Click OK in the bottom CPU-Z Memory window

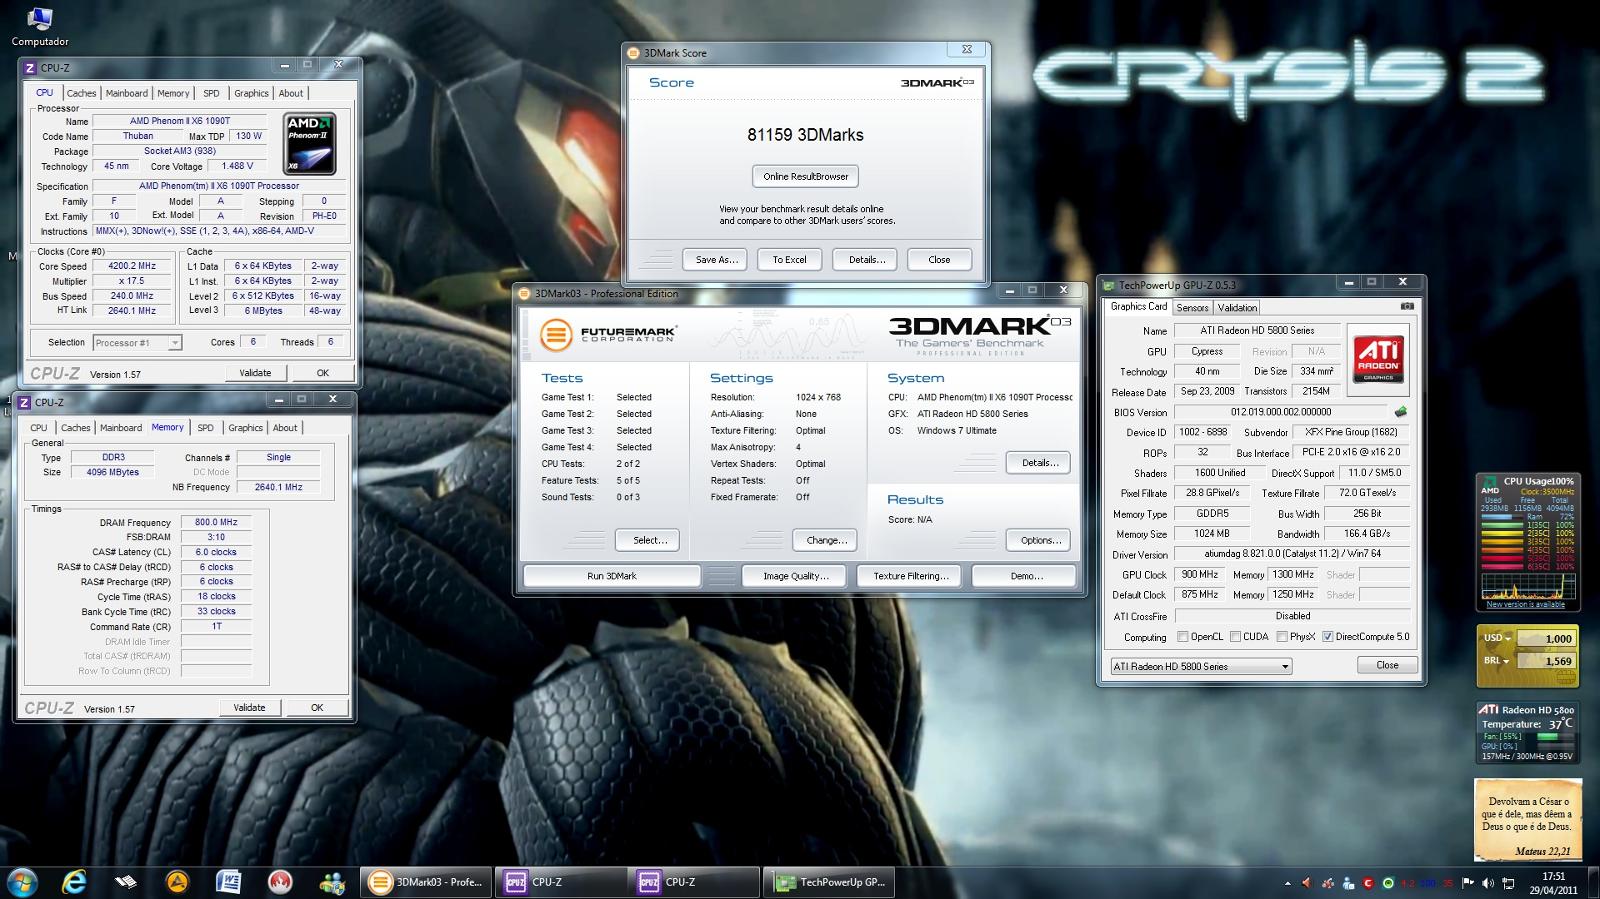pos(317,708)
